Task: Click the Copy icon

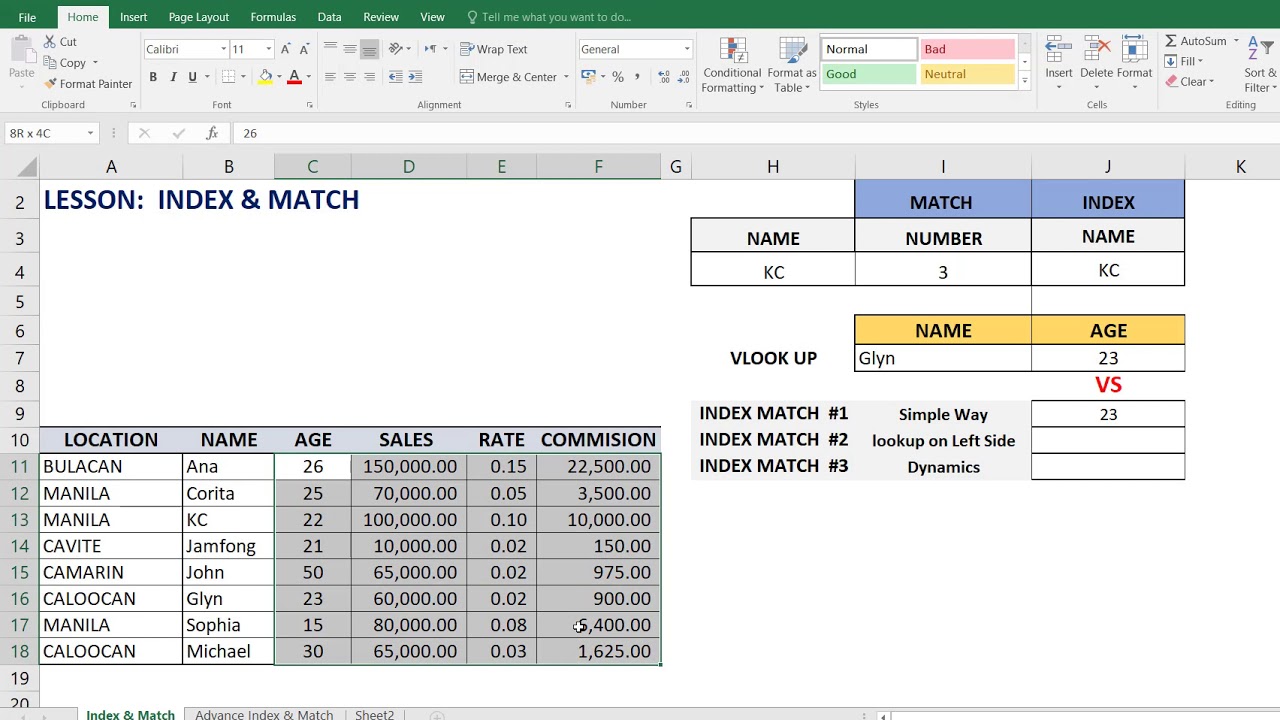Action: (50, 63)
